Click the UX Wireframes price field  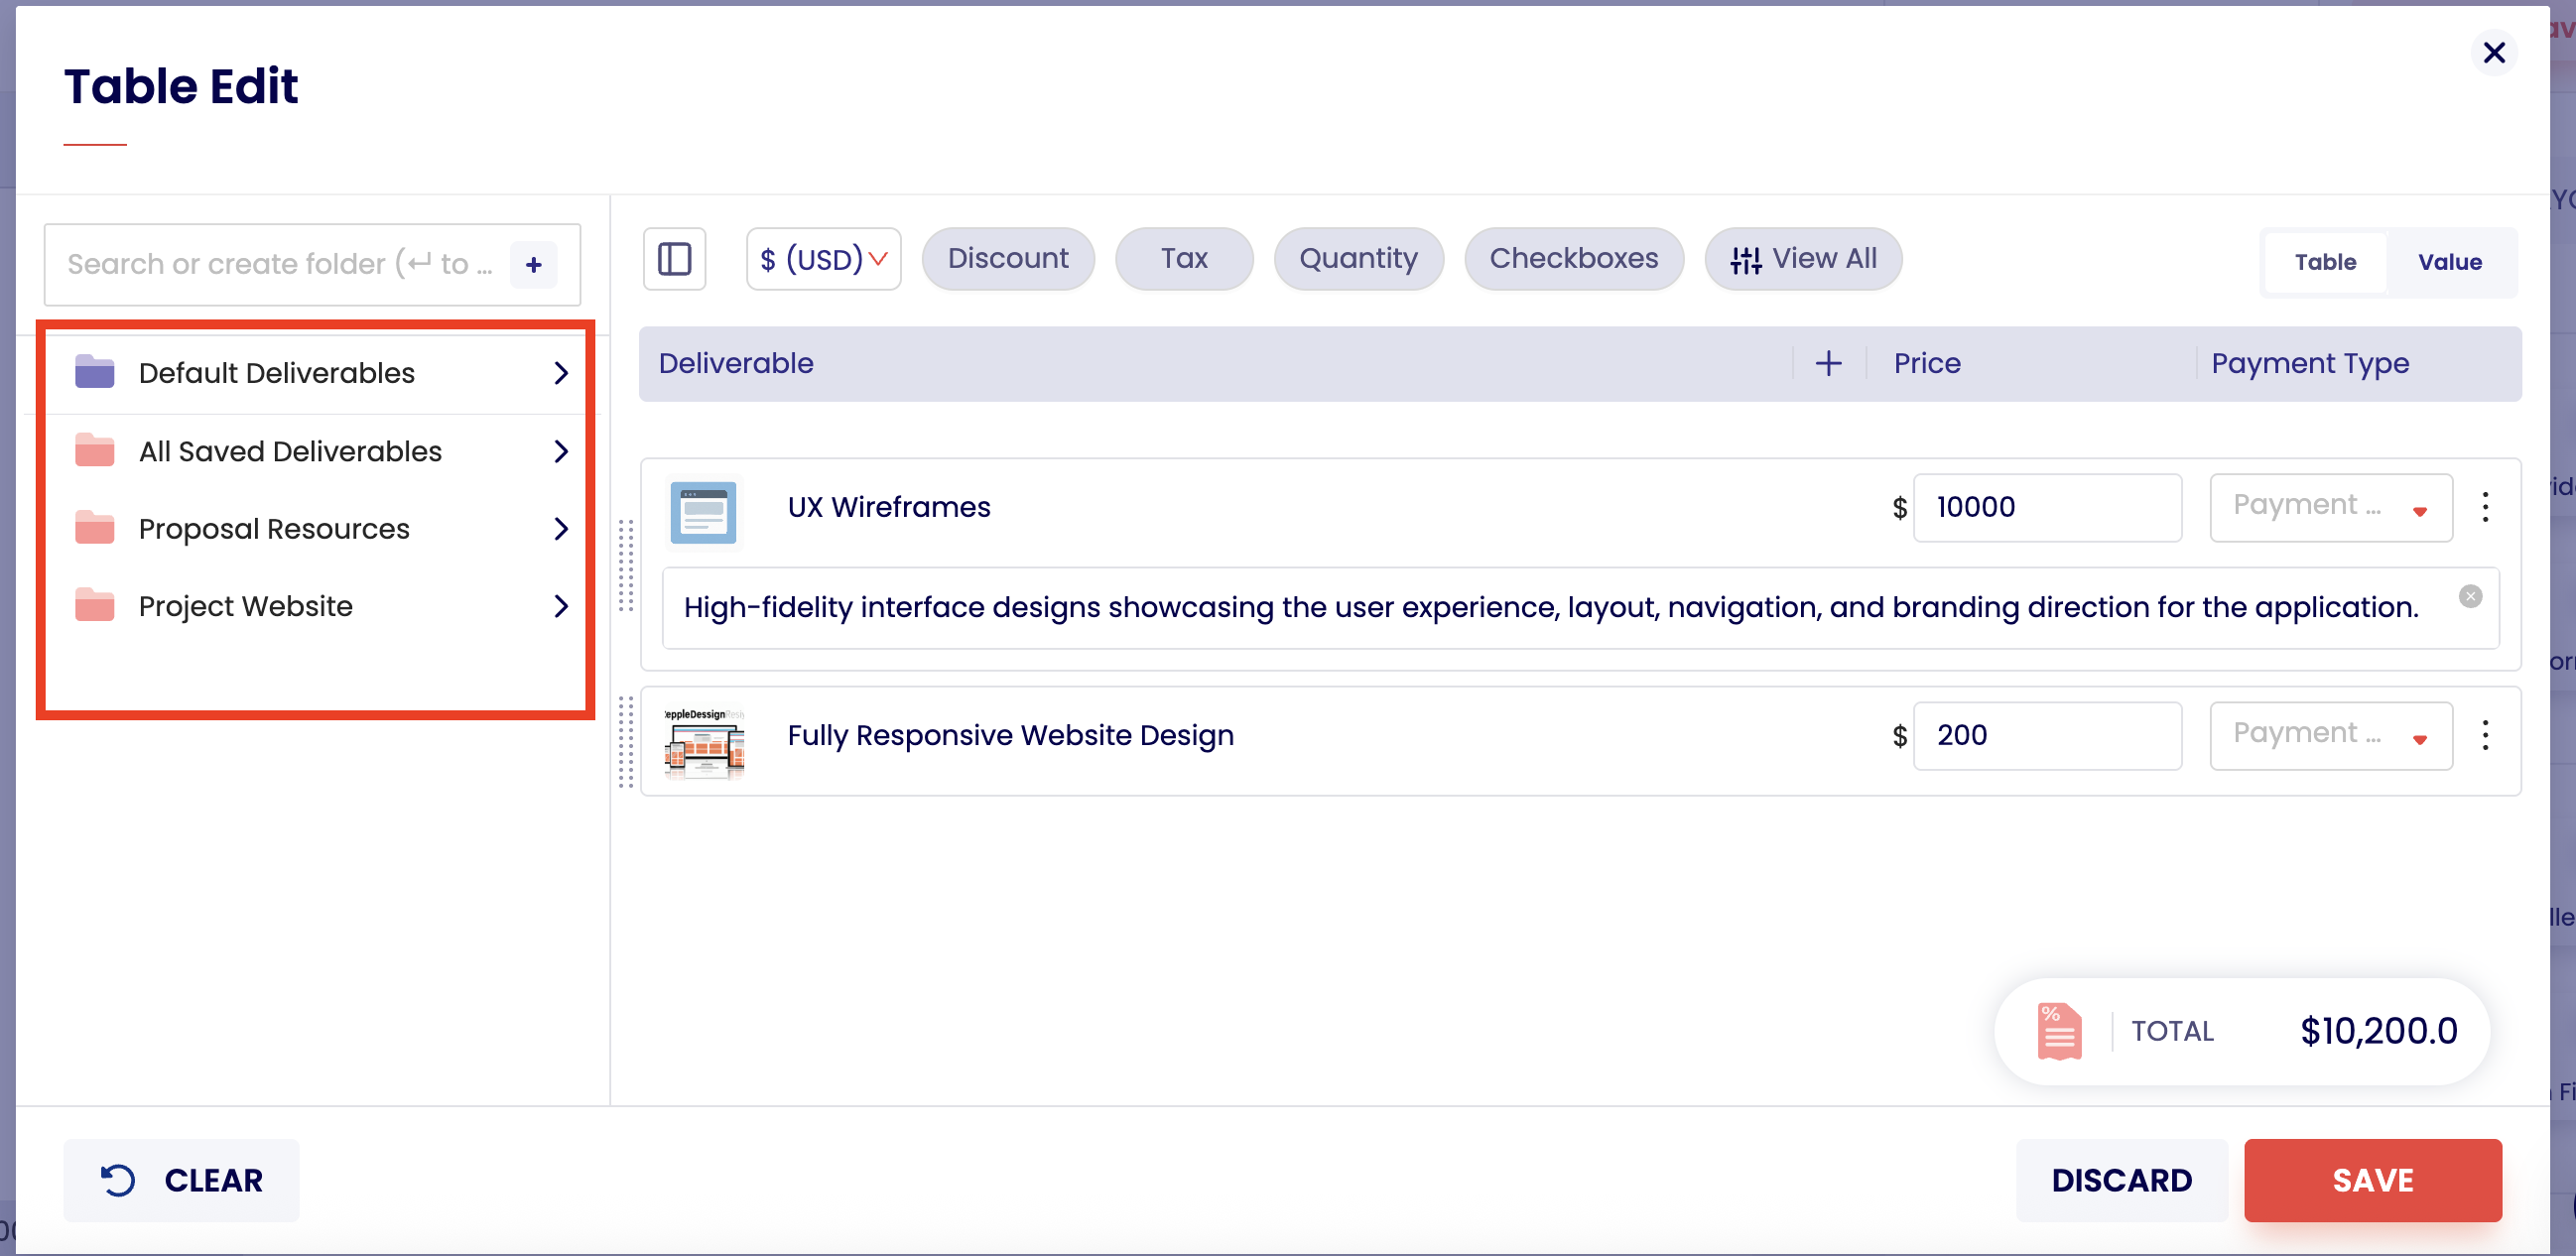(2047, 507)
